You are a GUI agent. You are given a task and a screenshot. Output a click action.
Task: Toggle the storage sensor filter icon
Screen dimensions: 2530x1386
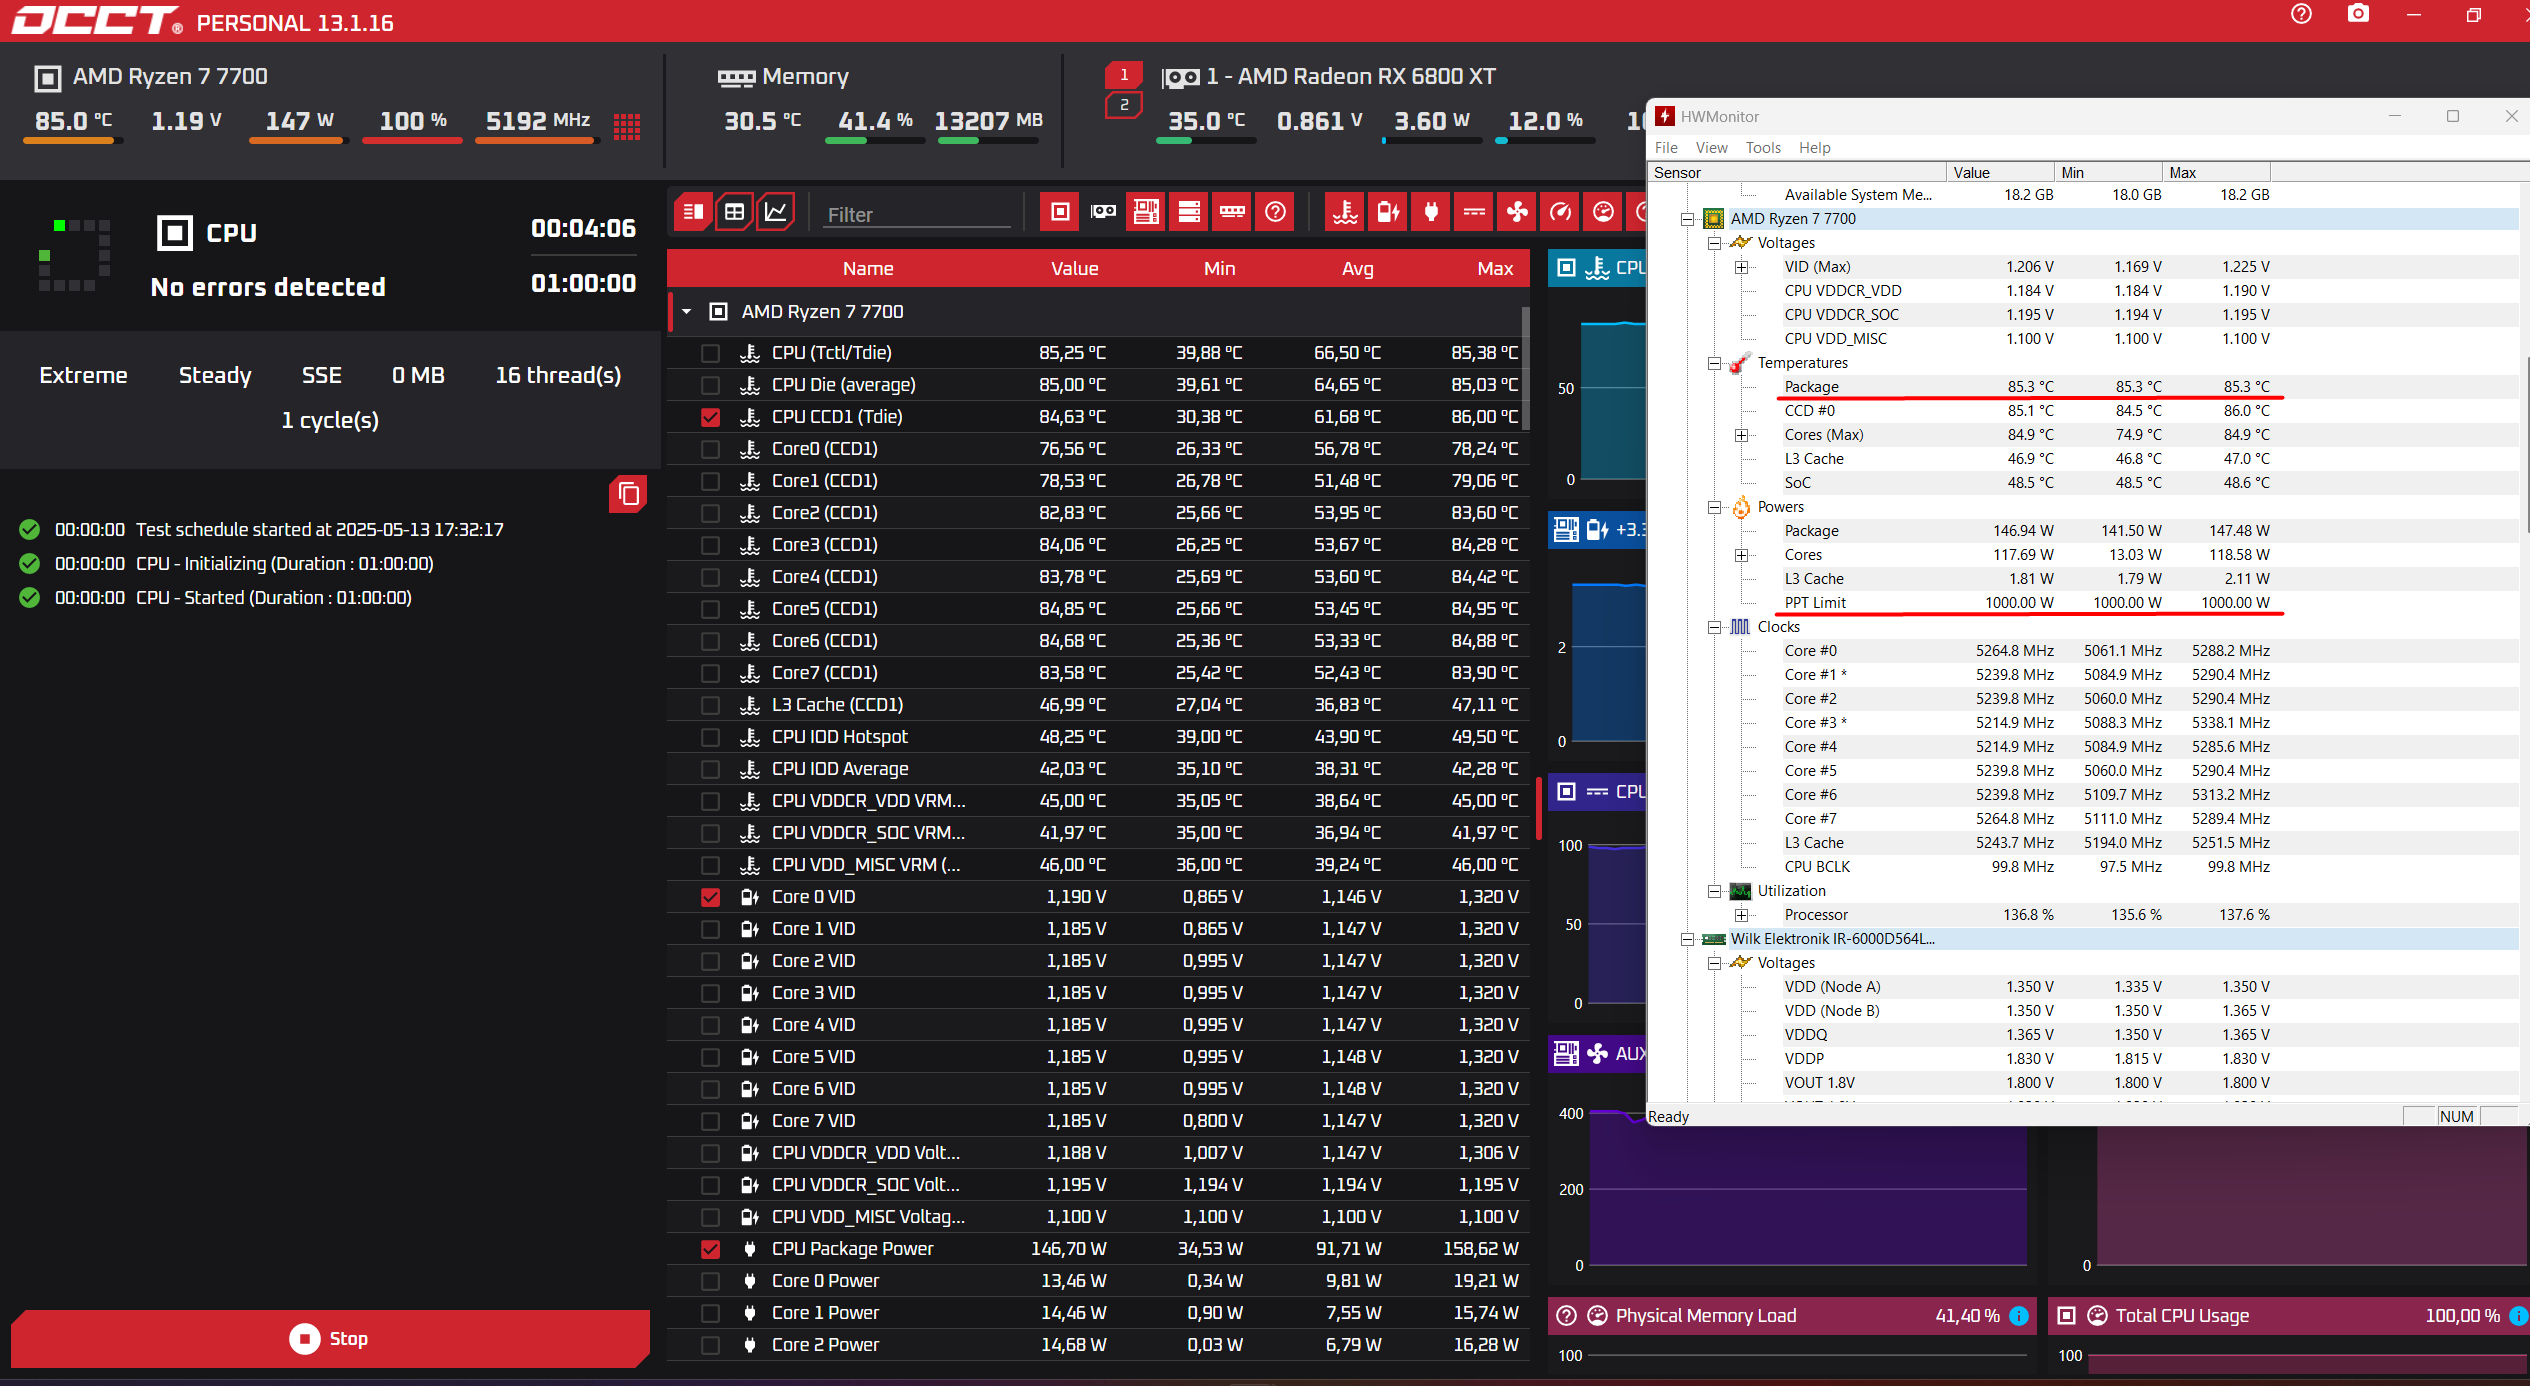coord(1189,212)
